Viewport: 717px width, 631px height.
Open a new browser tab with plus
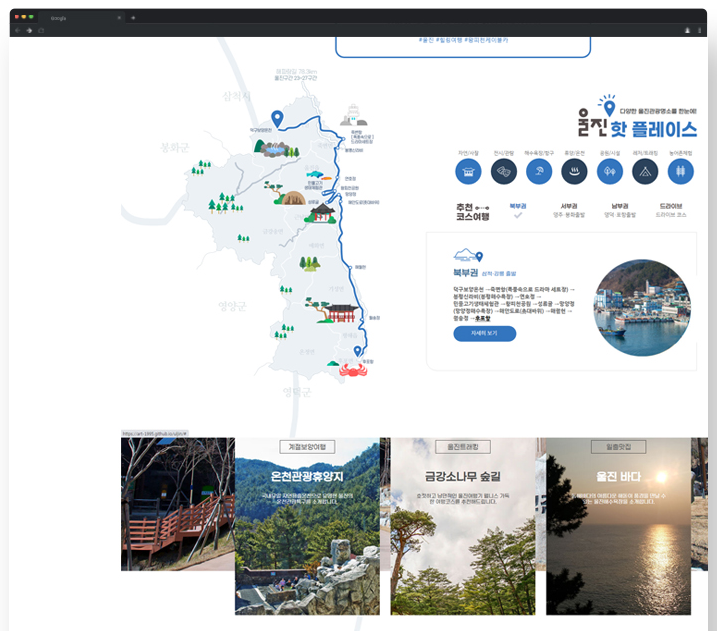133,18
